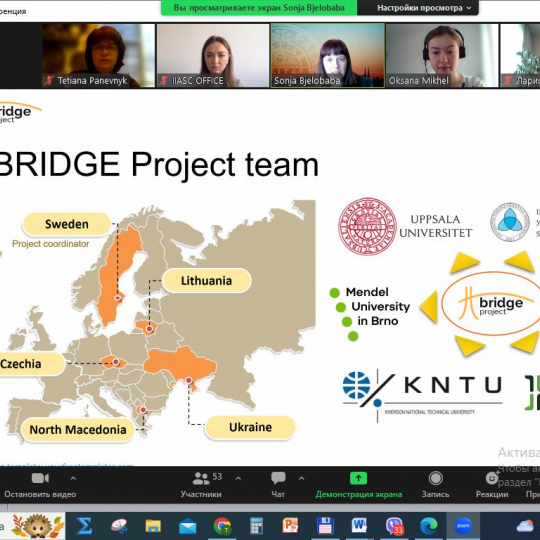Open the view settings dropdown
Screen dimensions: 540x540
pos(424,8)
